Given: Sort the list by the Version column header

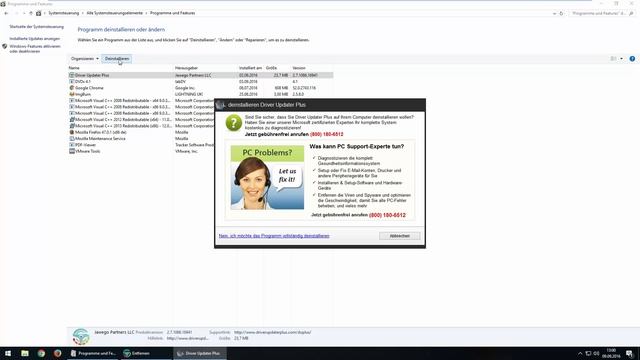Looking at the screenshot, I should tap(312, 68).
